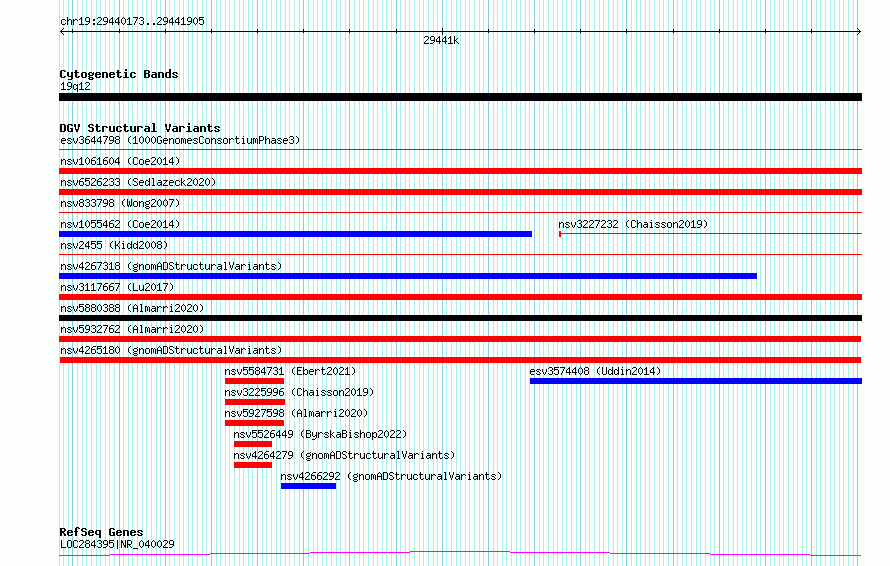
Task: Click the red bar under nsv3225996
Action: click(x=255, y=402)
